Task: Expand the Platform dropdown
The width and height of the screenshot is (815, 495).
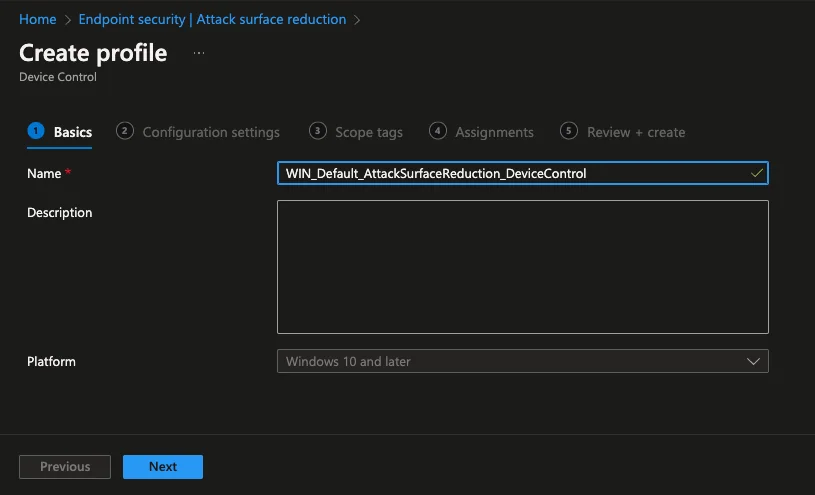Action: point(522,361)
